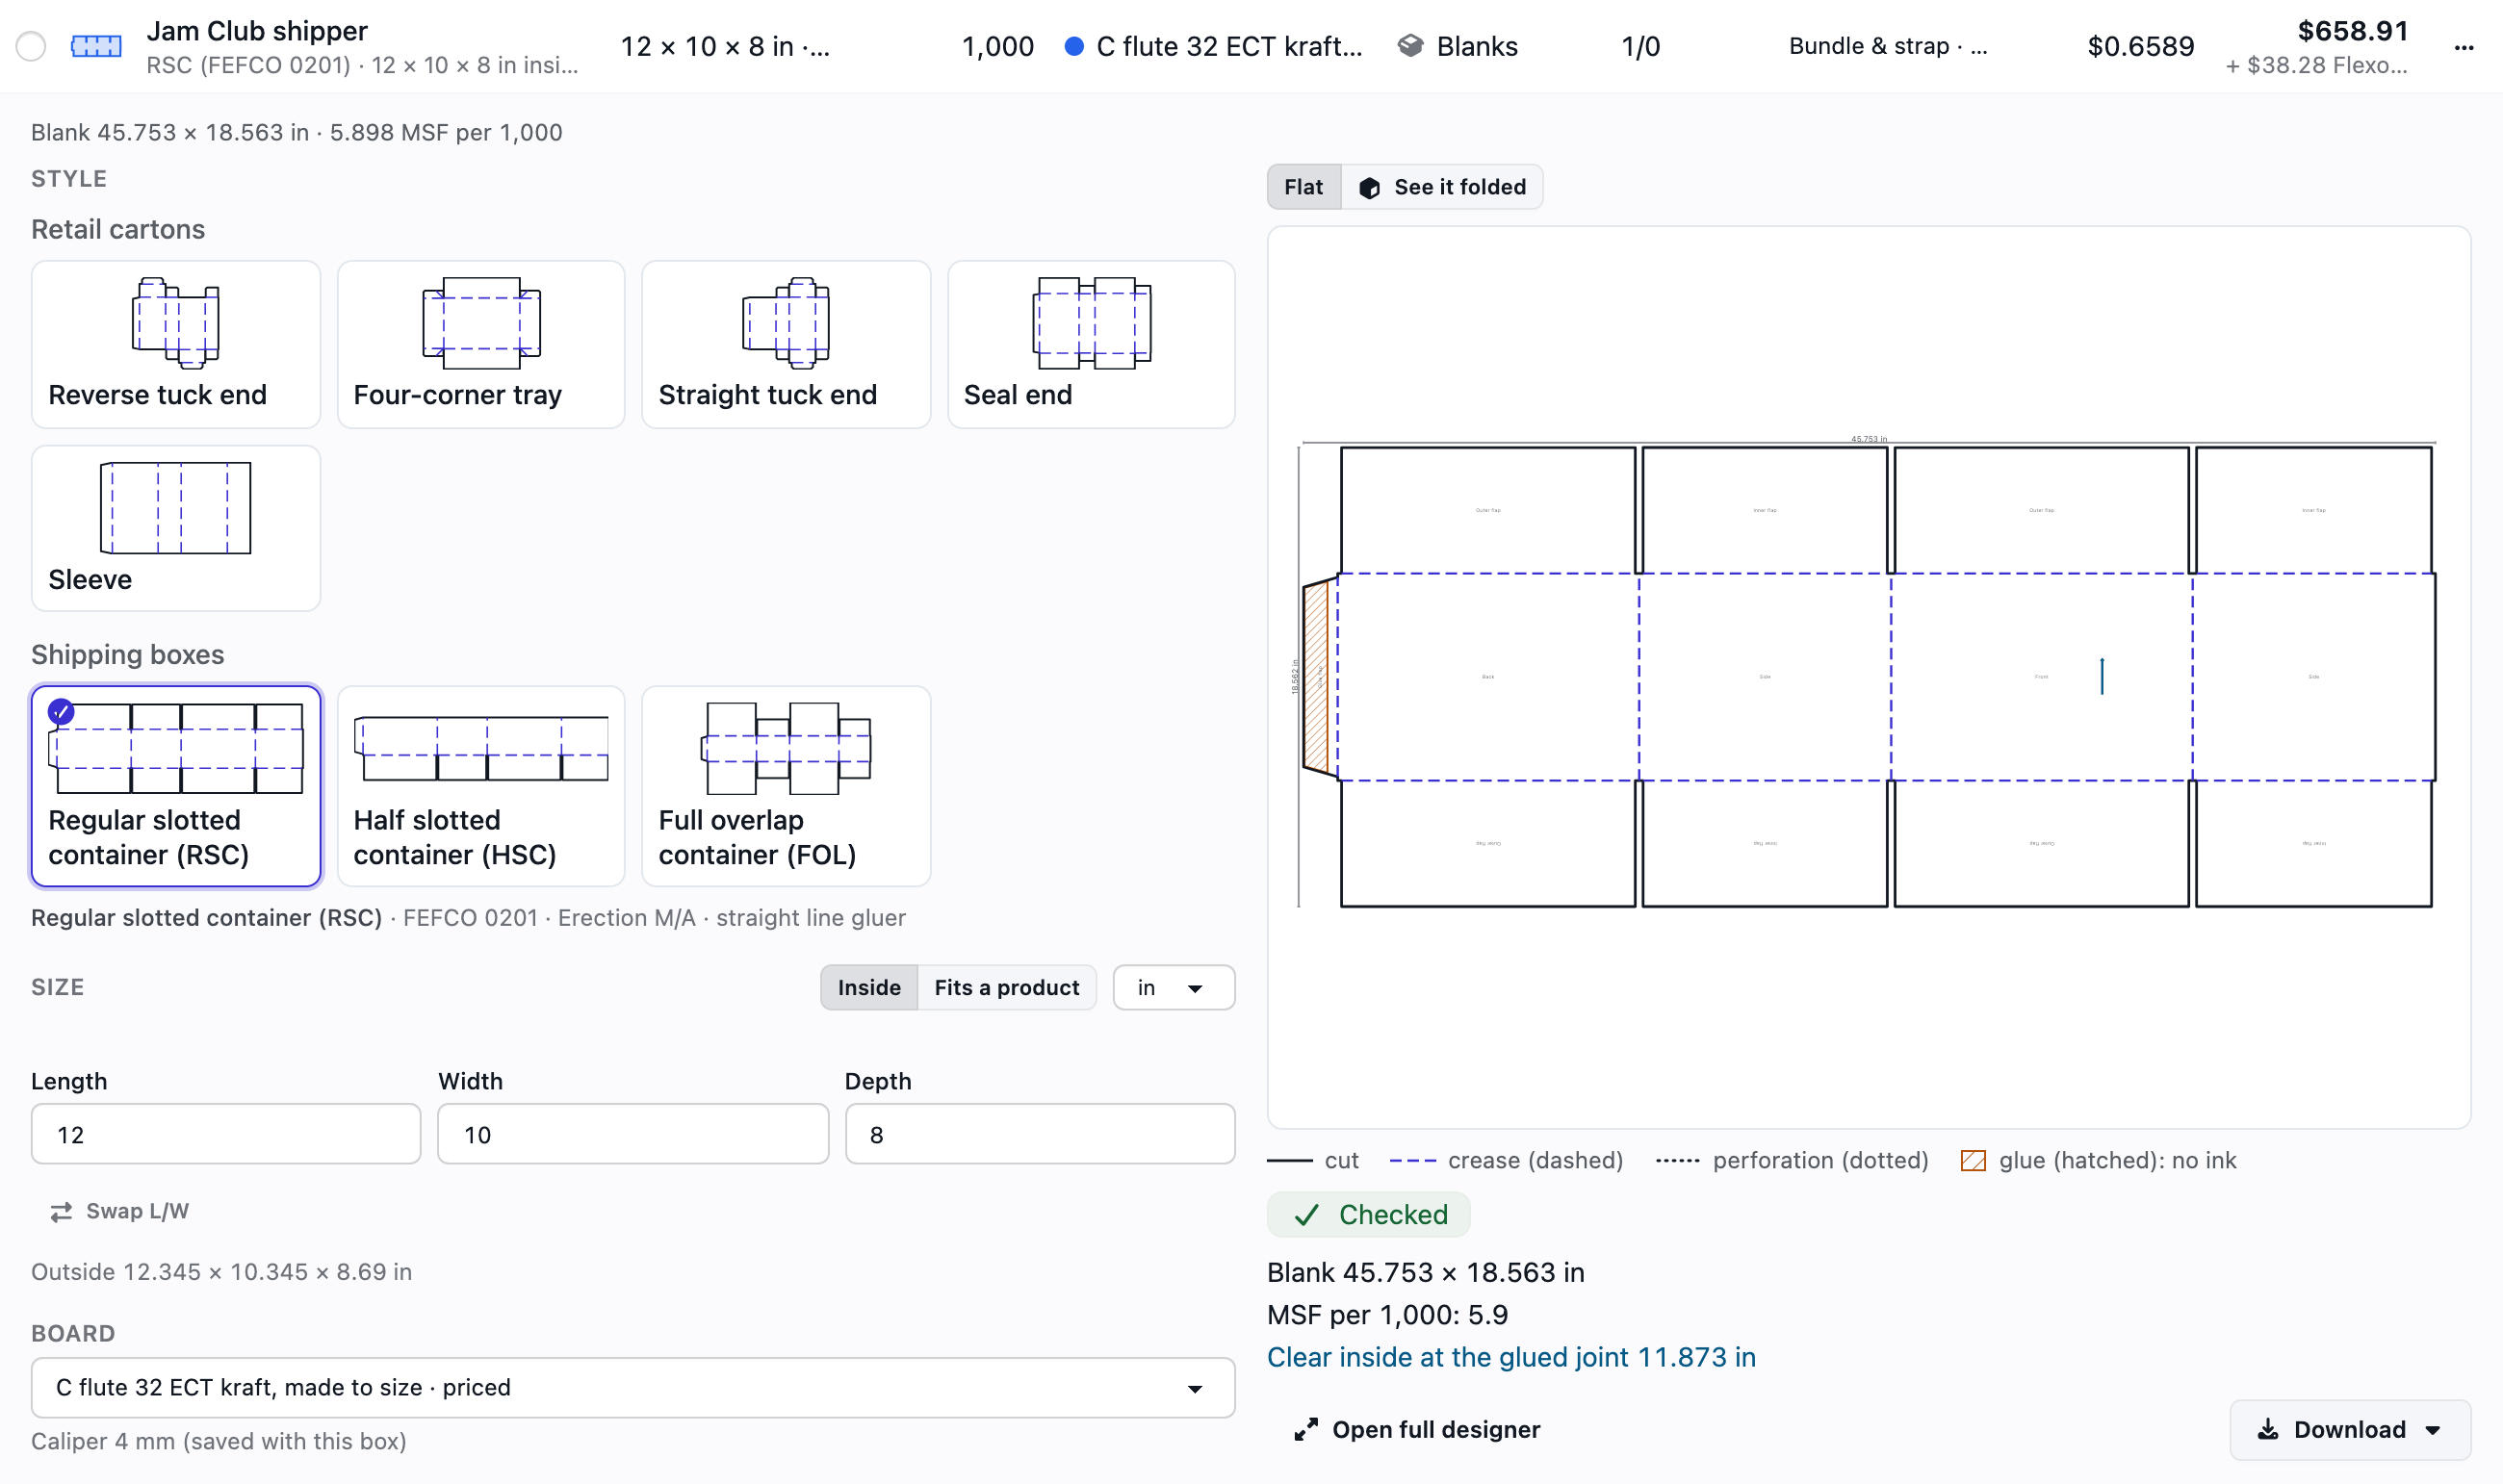Screen dimensions: 2503x1484
Task: Click the Checked status badge
Action: pyautogui.click(x=1368, y=1215)
